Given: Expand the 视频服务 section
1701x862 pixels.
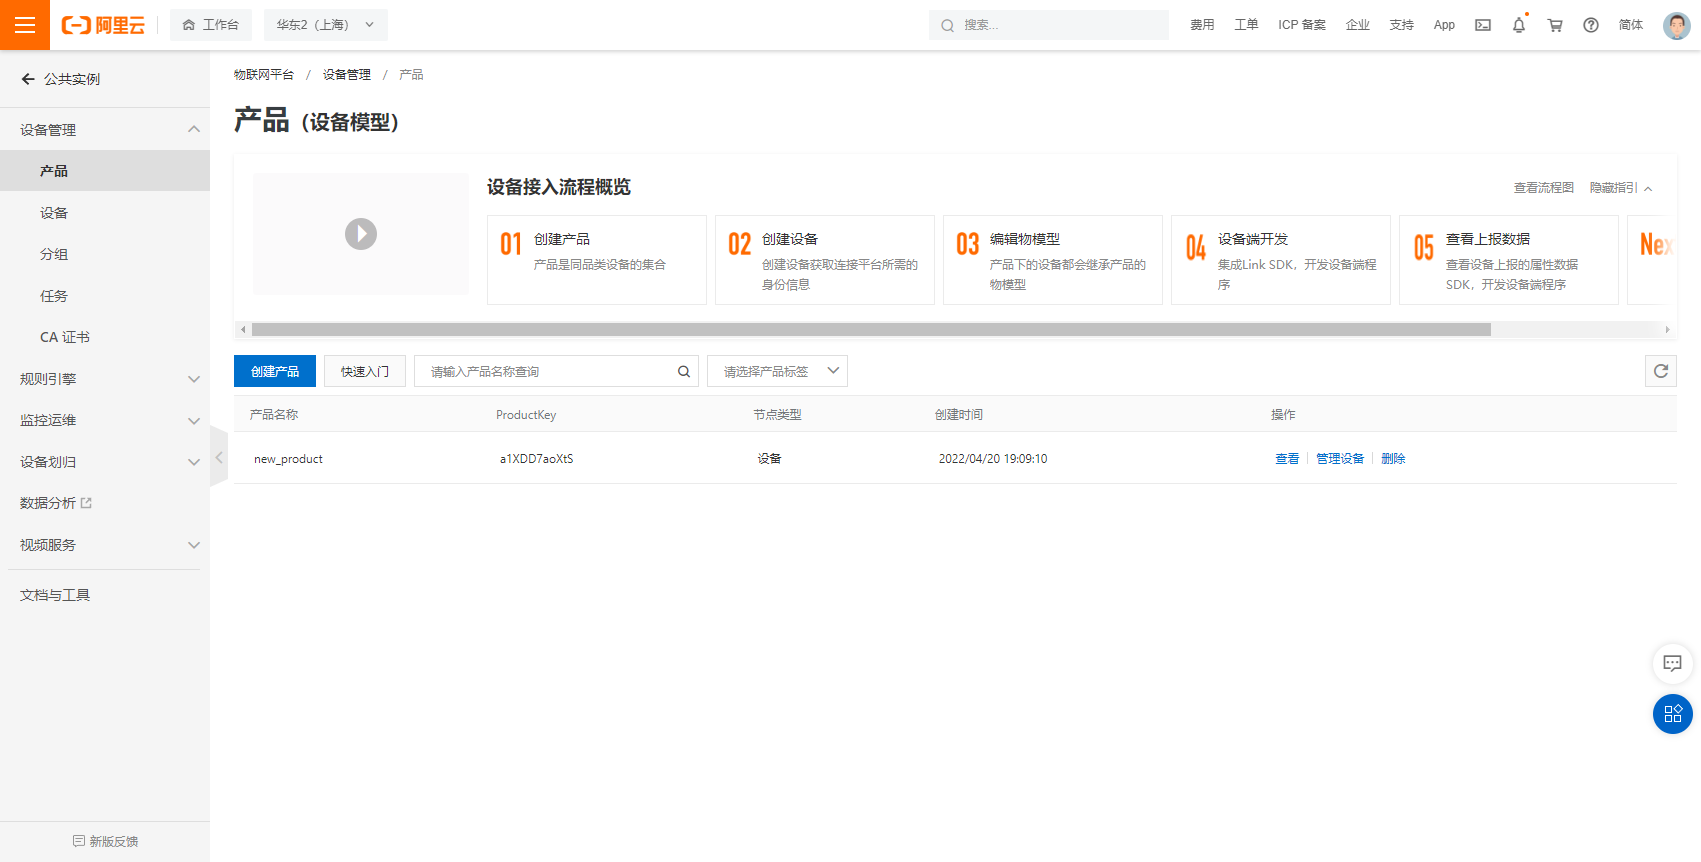Looking at the screenshot, I should 105,545.
